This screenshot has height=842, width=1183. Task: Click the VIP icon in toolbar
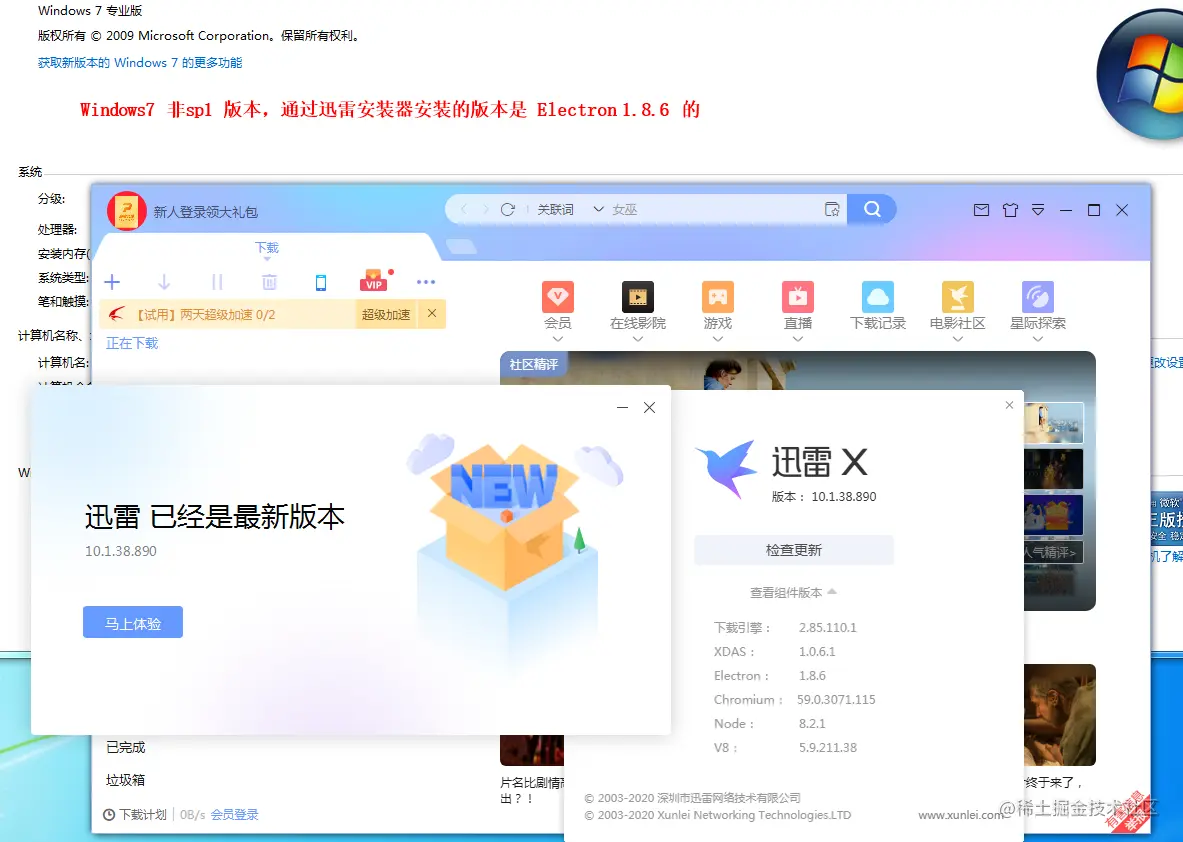(373, 281)
